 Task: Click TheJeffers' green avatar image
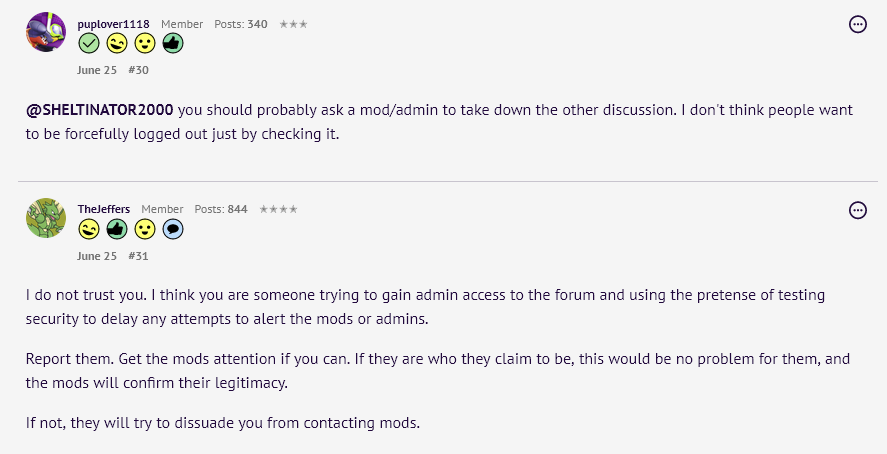pyautogui.click(x=46, y=218)
